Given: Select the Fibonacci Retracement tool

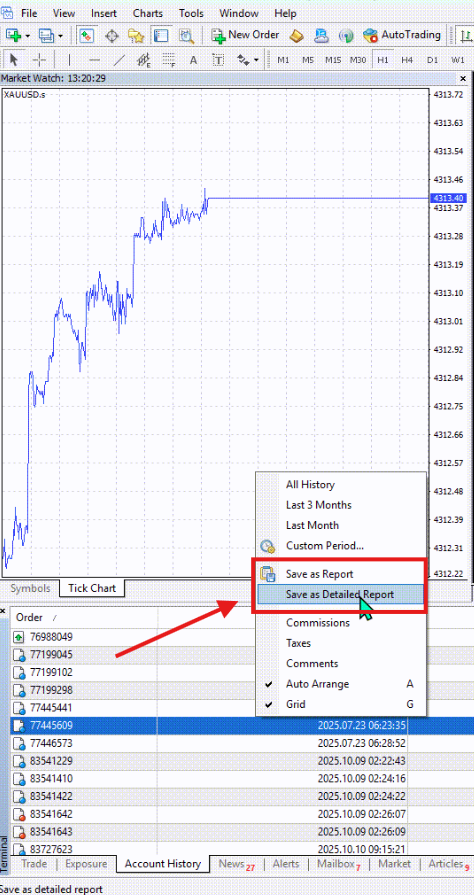Looking at the screenshot, I should tap(168, 60).
